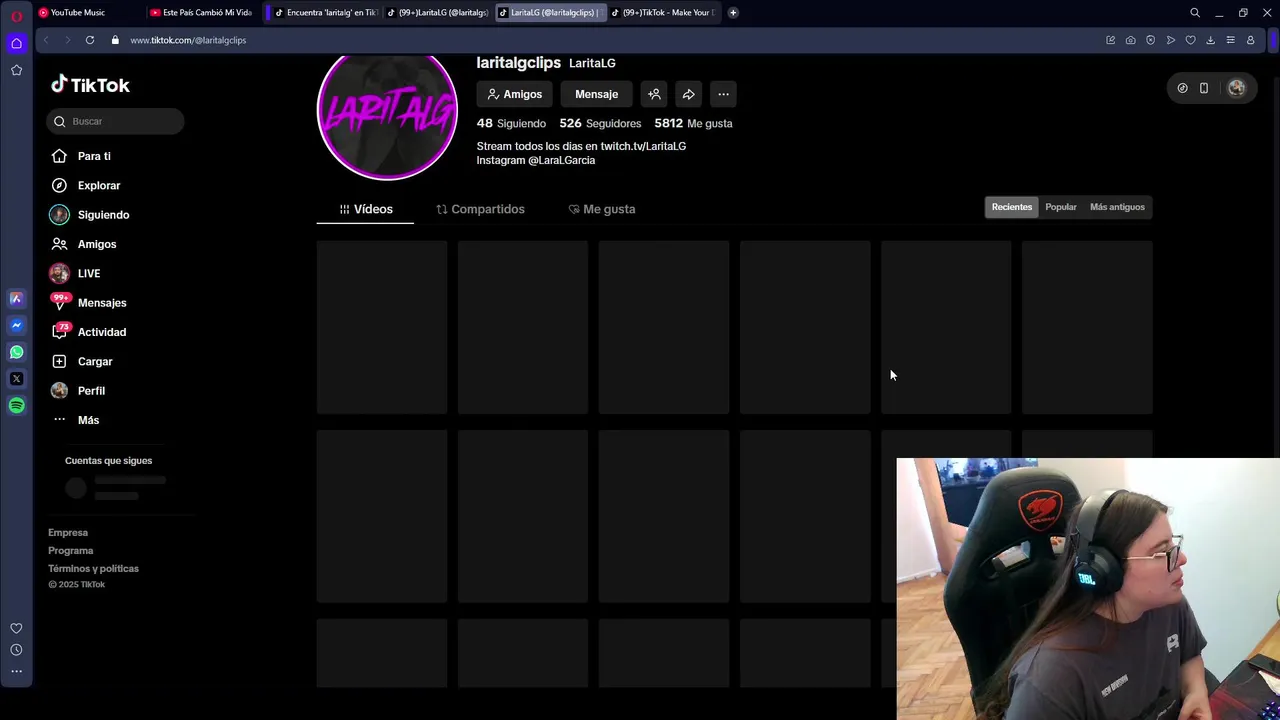Open the Actividad notifications
The width and height of the screenshot is (1280, 720).
(x=101, y=332)
